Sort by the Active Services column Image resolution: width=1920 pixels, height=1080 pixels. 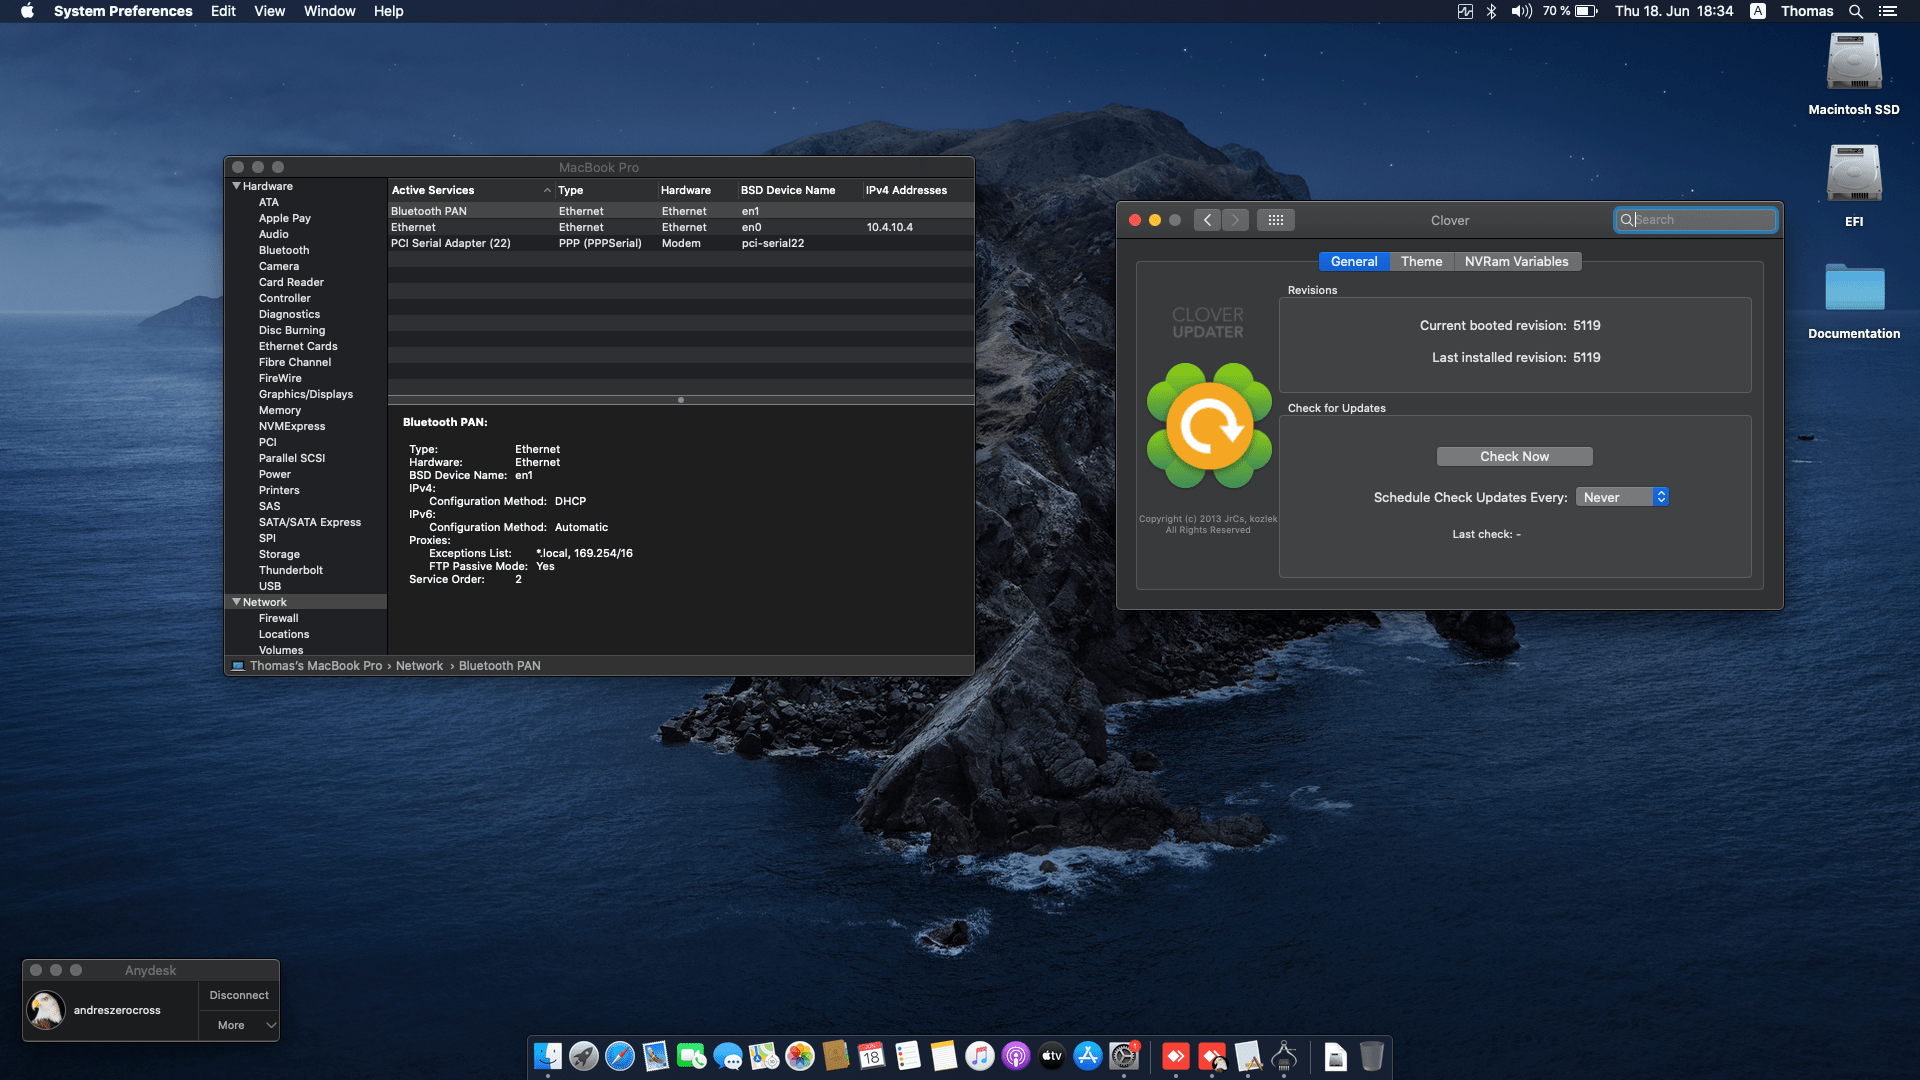[x=471, y=190]
